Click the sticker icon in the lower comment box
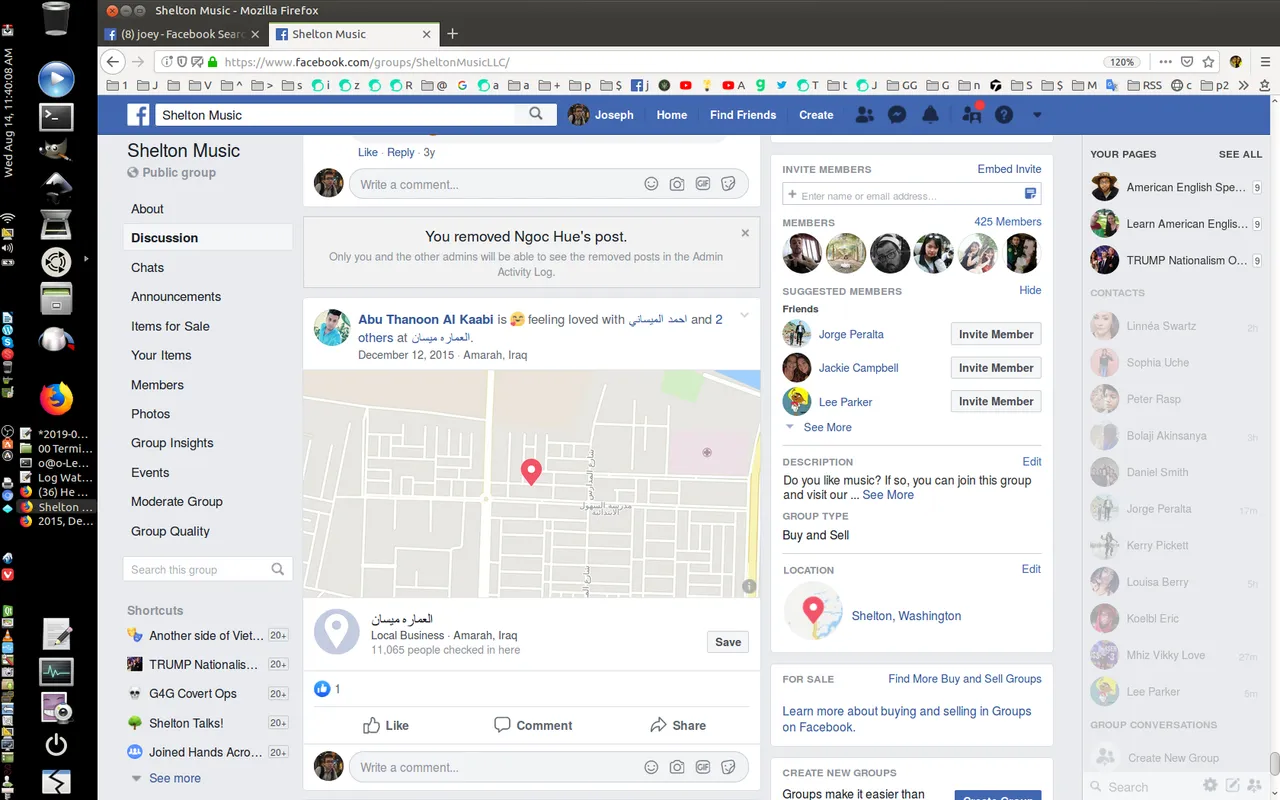This screenshot has height=800, width=1280. click(729, 767)
